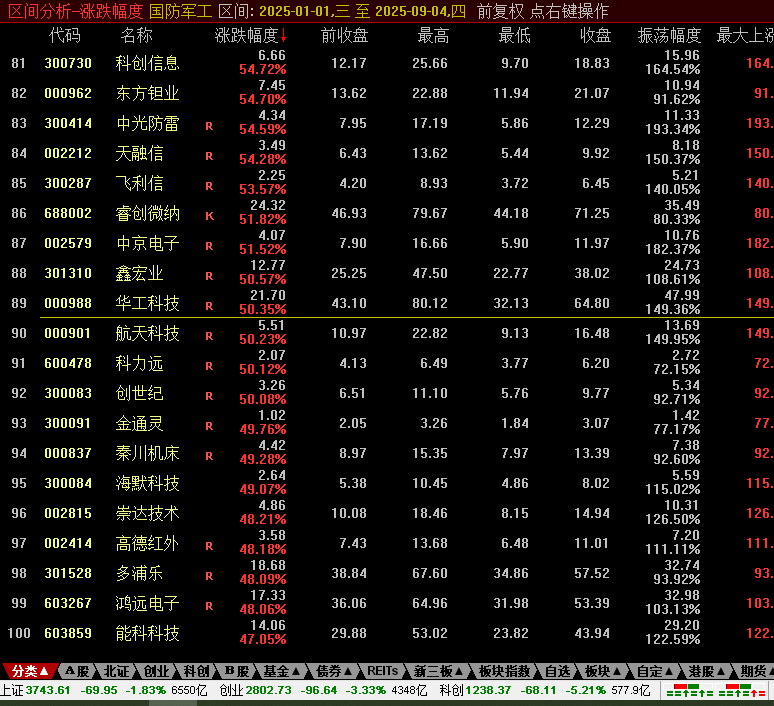
Task: Expand the 板块 tab menu
Action: 602,671
